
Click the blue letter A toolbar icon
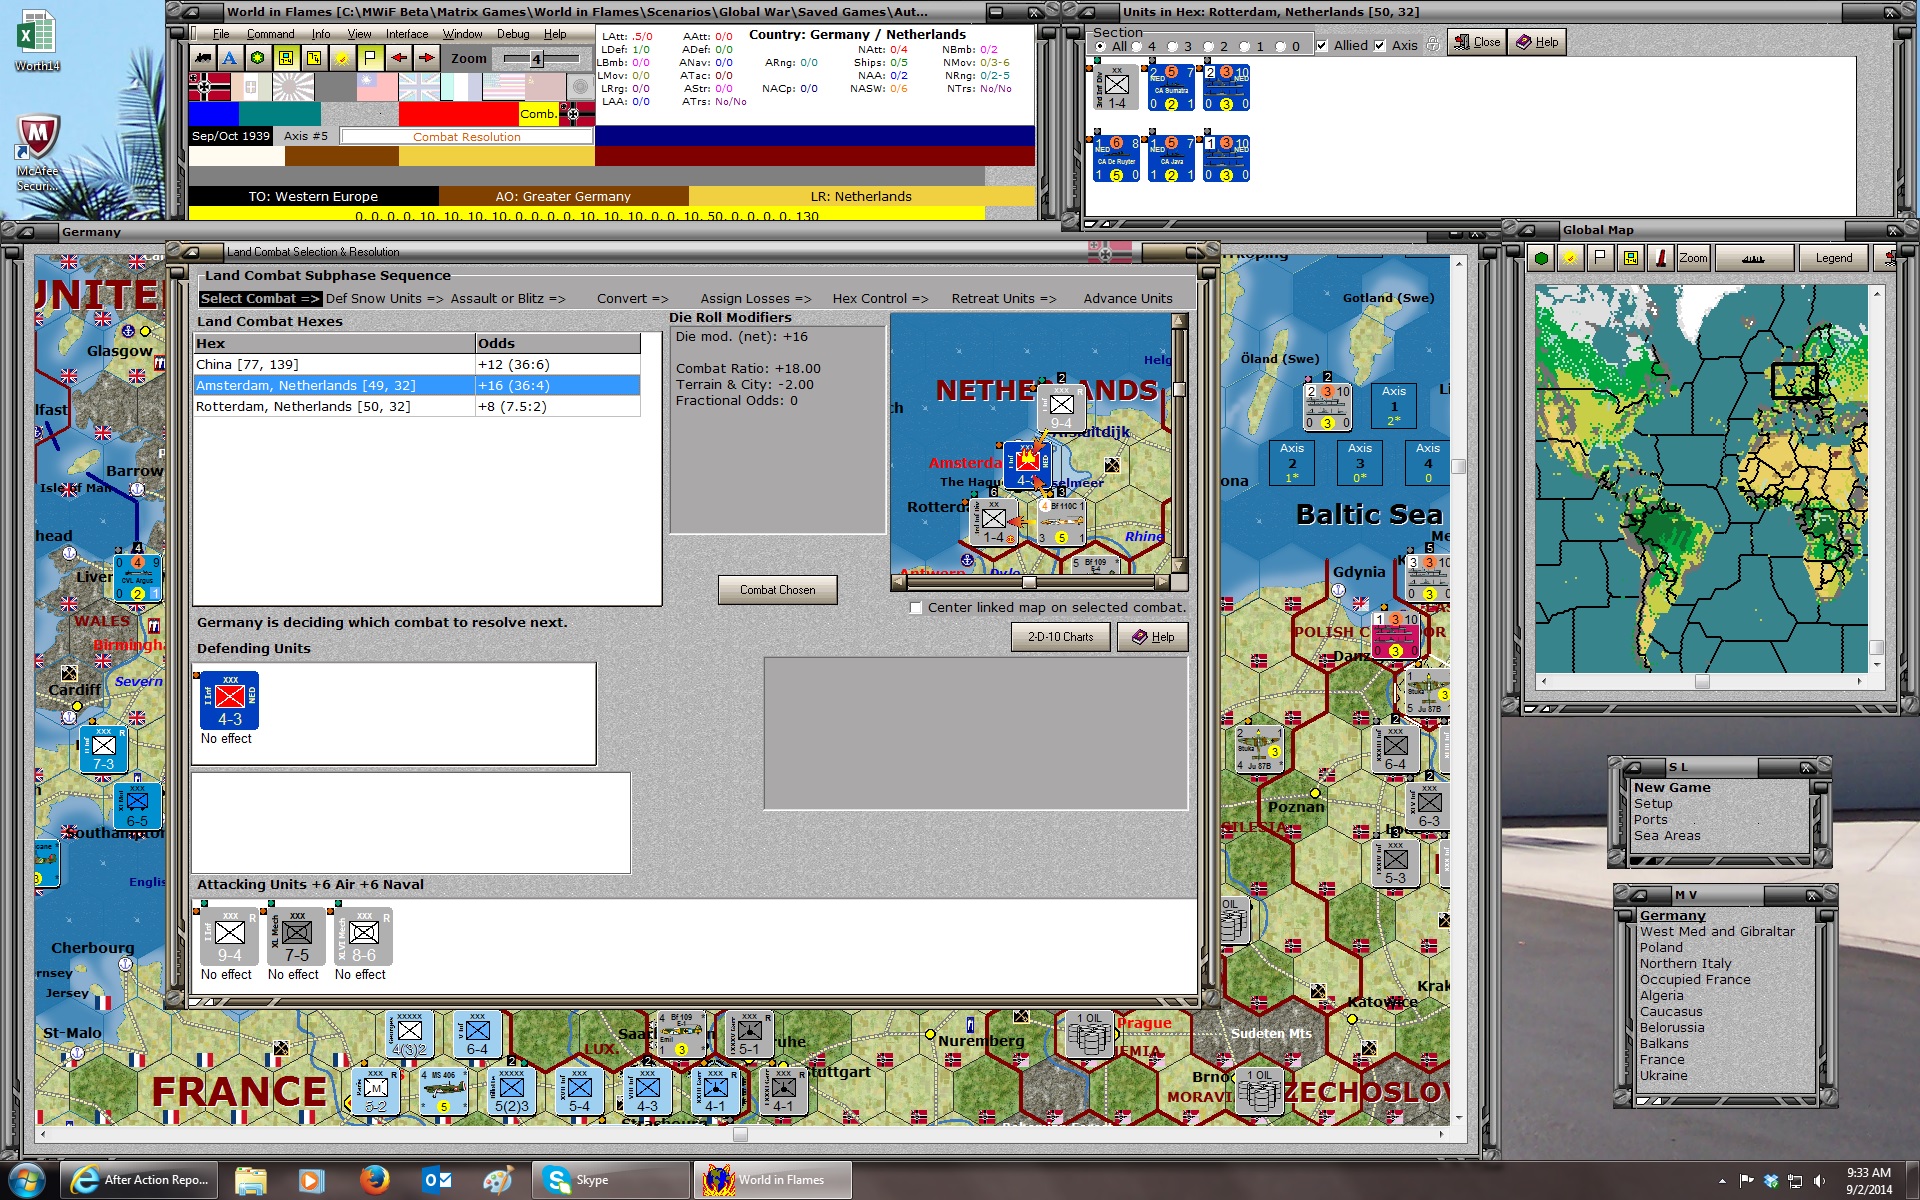[230, 58]
